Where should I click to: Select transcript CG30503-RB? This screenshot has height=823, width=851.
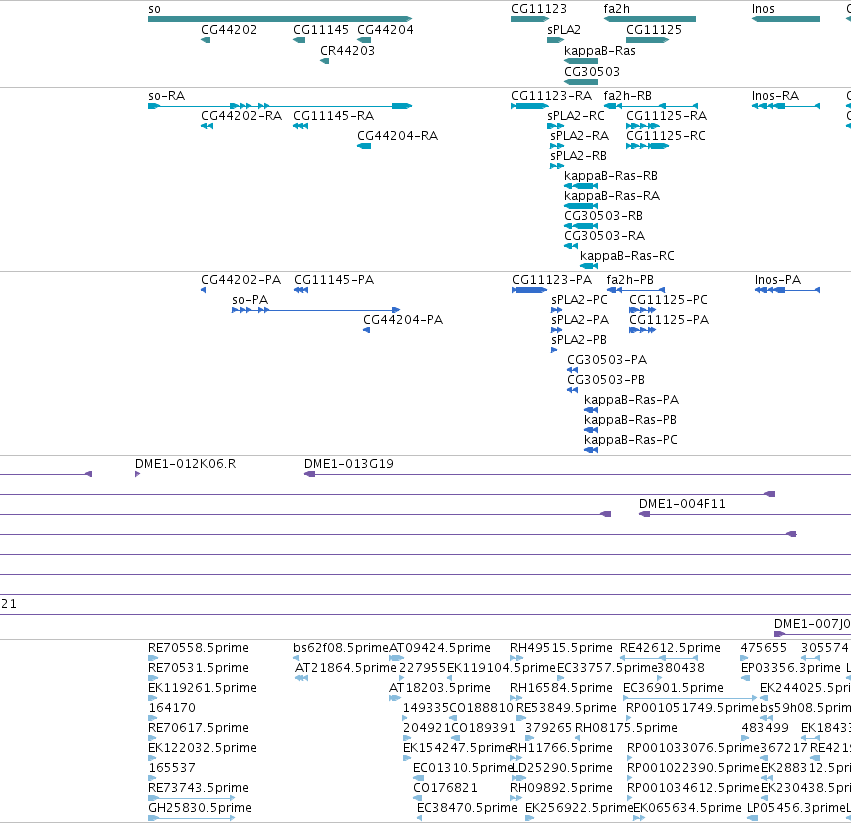[604, 216]
